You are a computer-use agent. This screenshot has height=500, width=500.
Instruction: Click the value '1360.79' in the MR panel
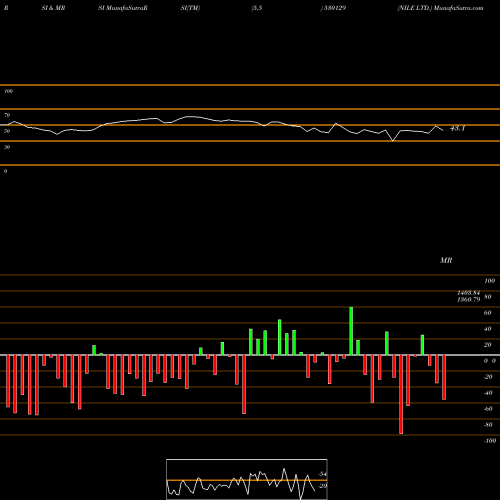pyautogui.click(x=468, y=299)
